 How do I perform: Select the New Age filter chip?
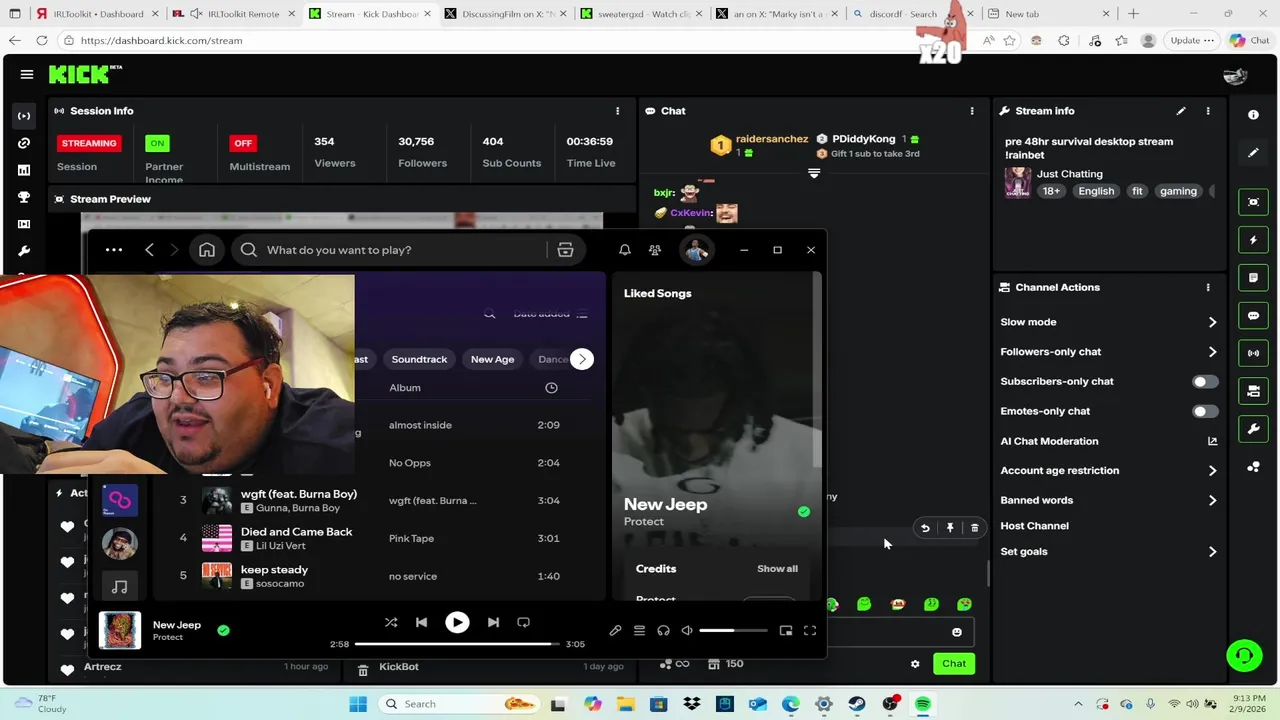click(x=492, y=359)
